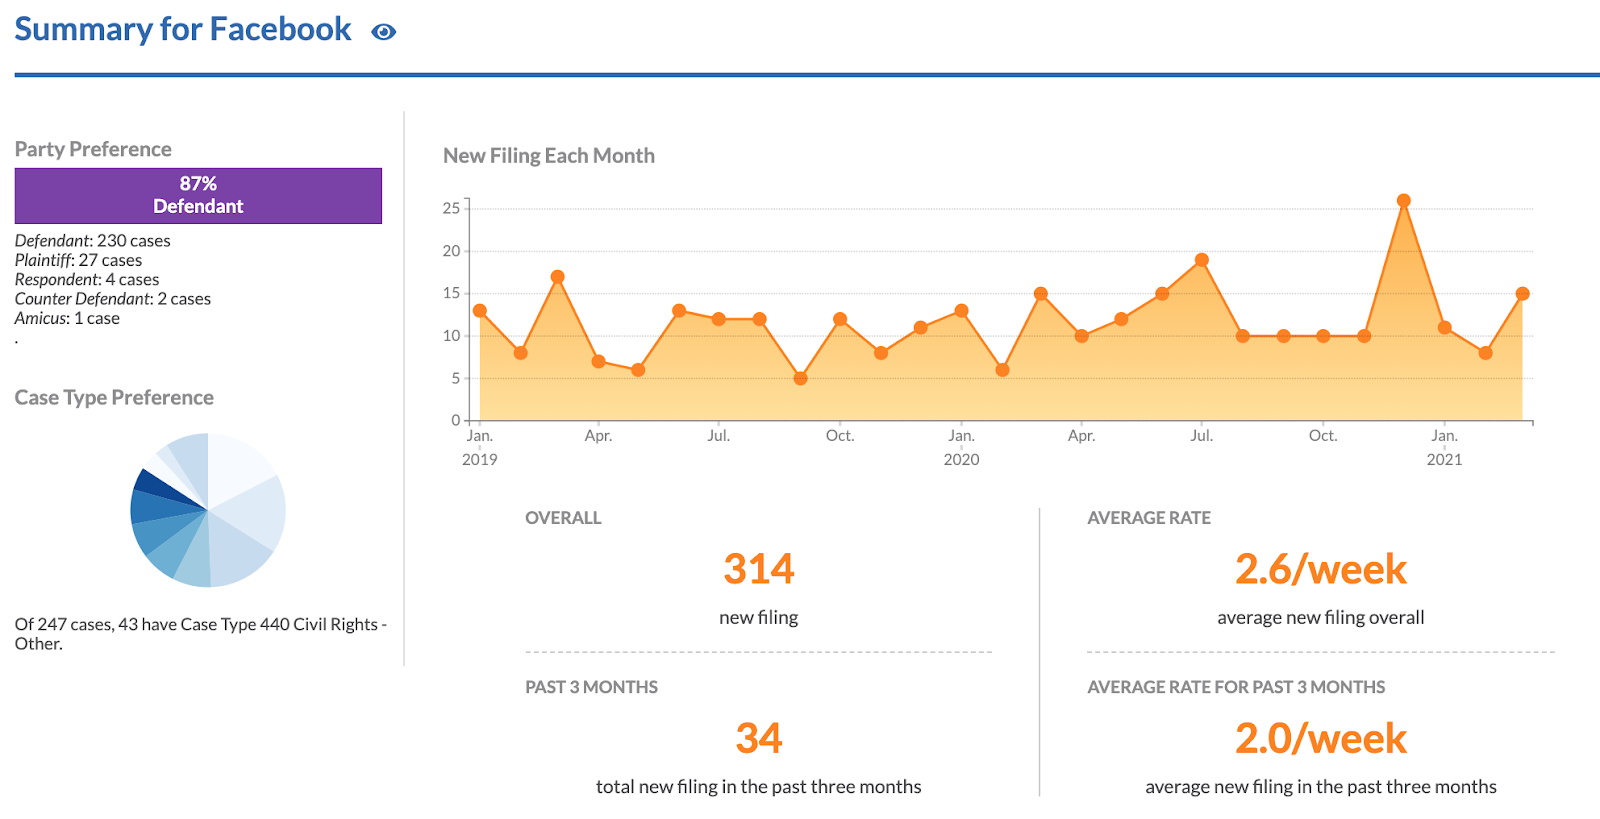
Task: Click the March 2019 data point at 17
Action: pos(558,277)
